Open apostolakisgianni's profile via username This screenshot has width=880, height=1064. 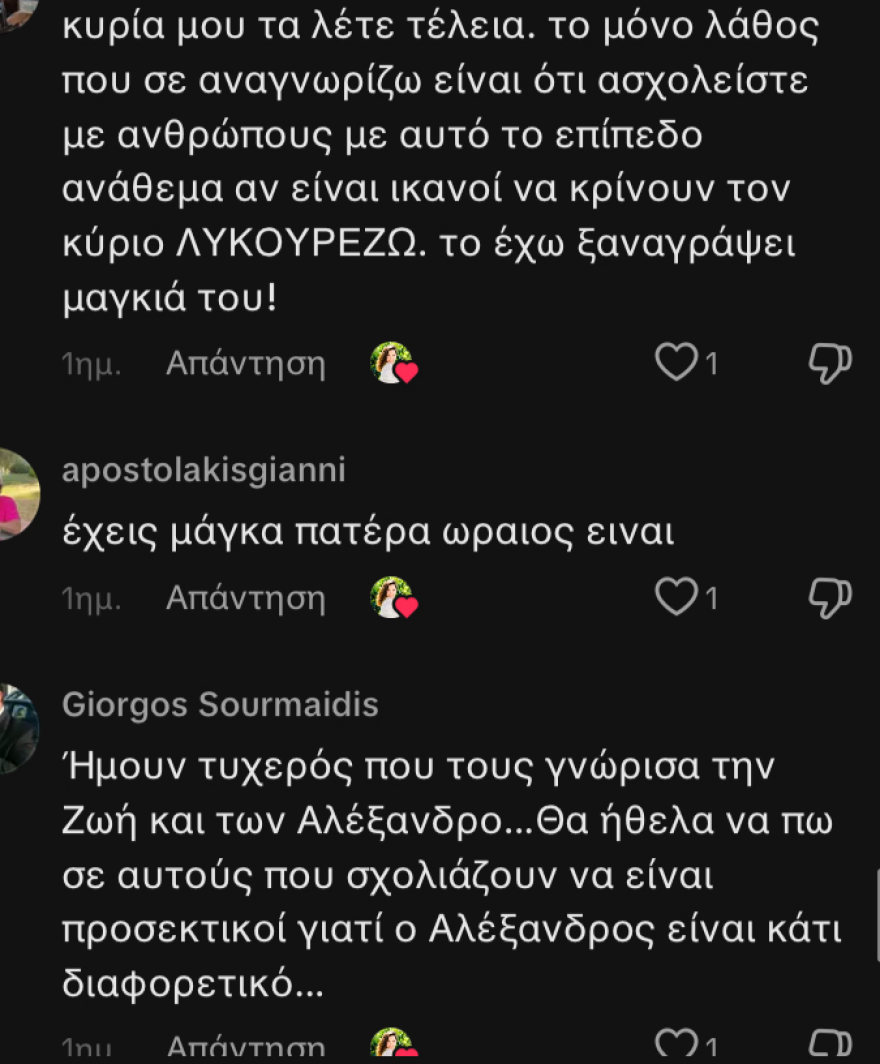[x=202, y=470]
